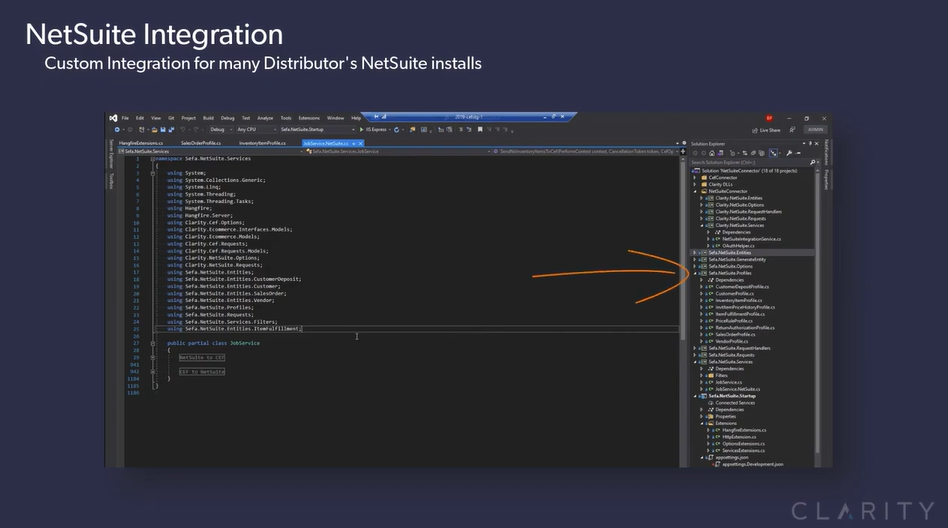The width and height of the screenshot is (948, 528).
Task: Select OptionsExtensions.cs file
Action: 743,444
